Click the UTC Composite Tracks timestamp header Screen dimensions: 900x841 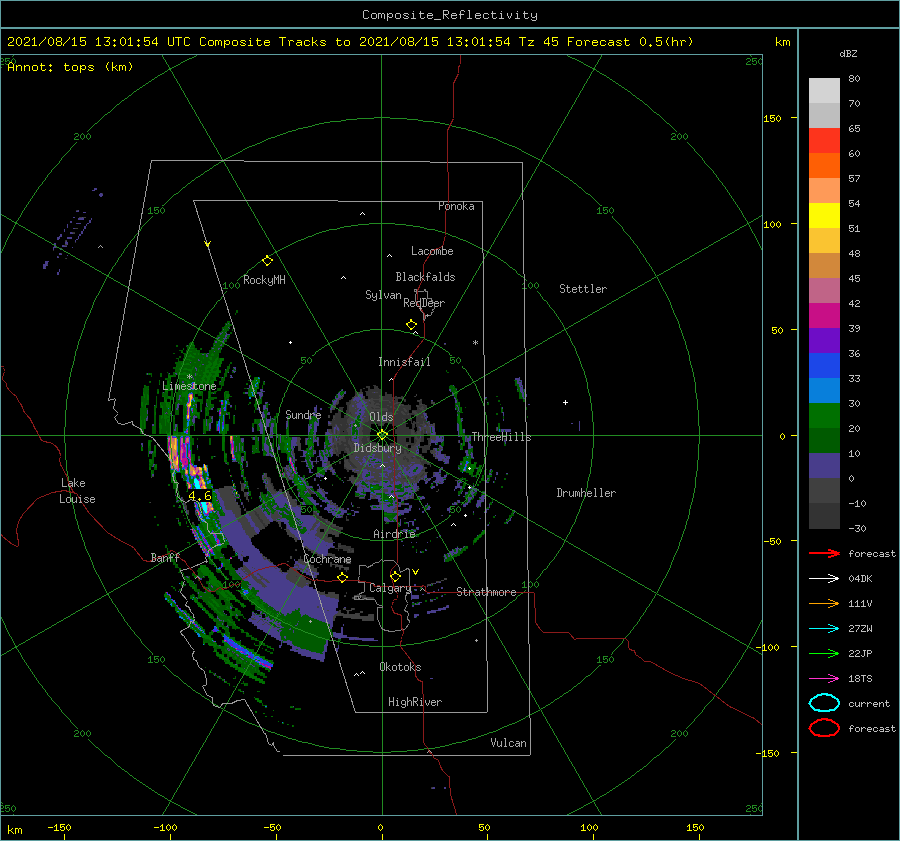click(x=350, y=42)
